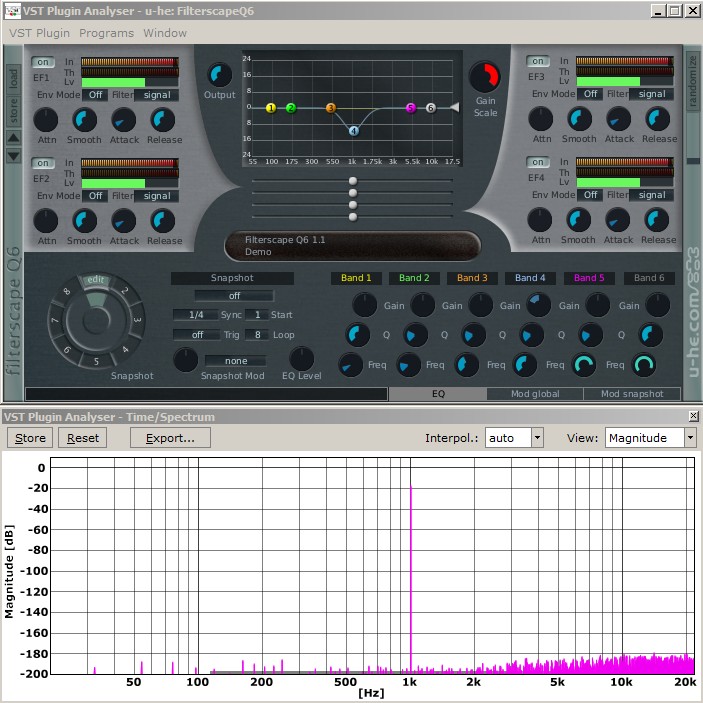The width and height of the screenshot is (703, 703).
Task: Click the up arrow preset button
Action: [13, 138]
